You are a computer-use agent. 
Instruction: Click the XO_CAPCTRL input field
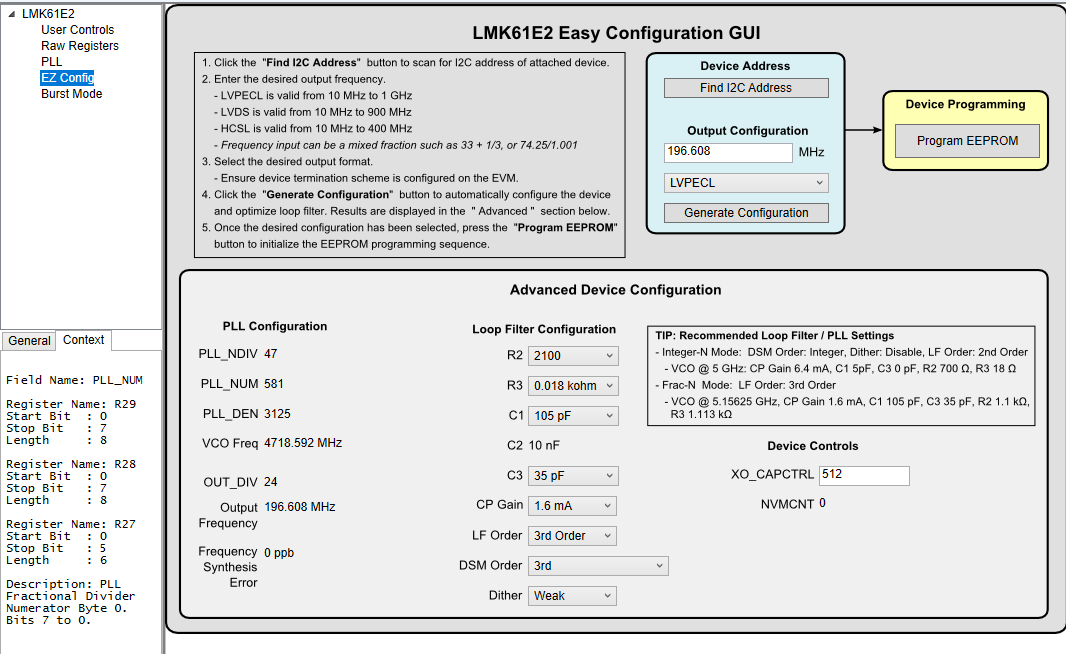click(864, 475)
